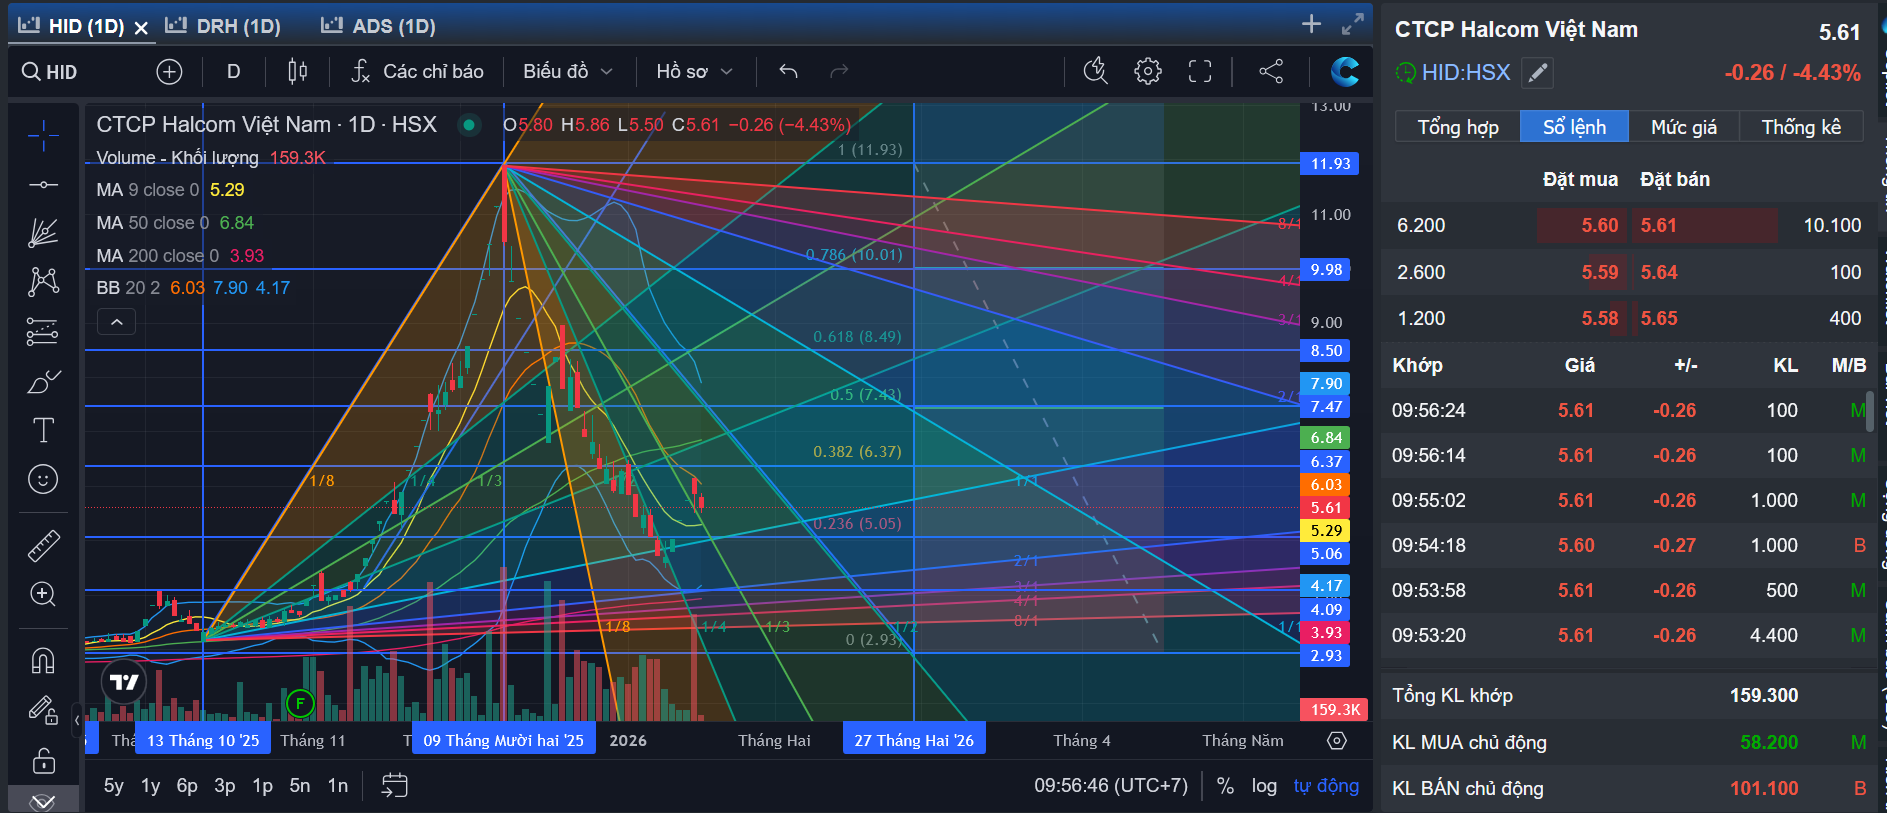The height and width of the screenshot is (813, 1887).
Task: Open the forecasting and measurement tools
Action: tap(43, 331)
